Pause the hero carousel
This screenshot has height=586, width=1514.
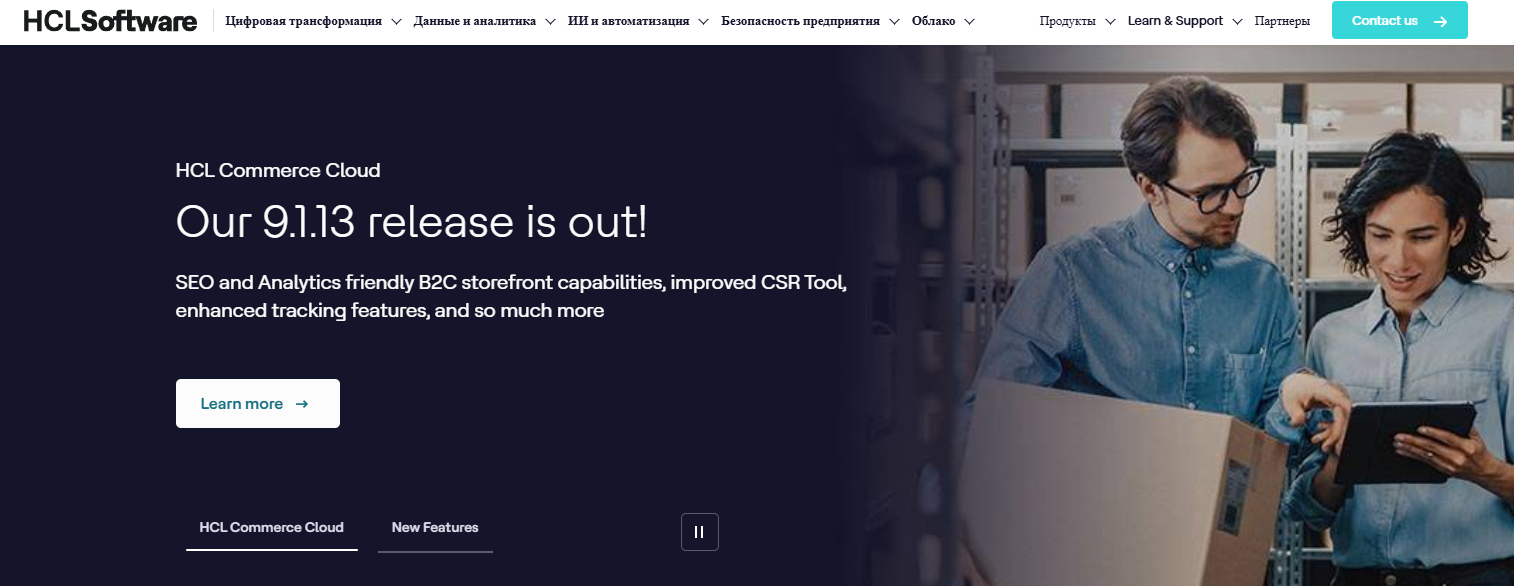pyautogui.click(x=700, y=532)
